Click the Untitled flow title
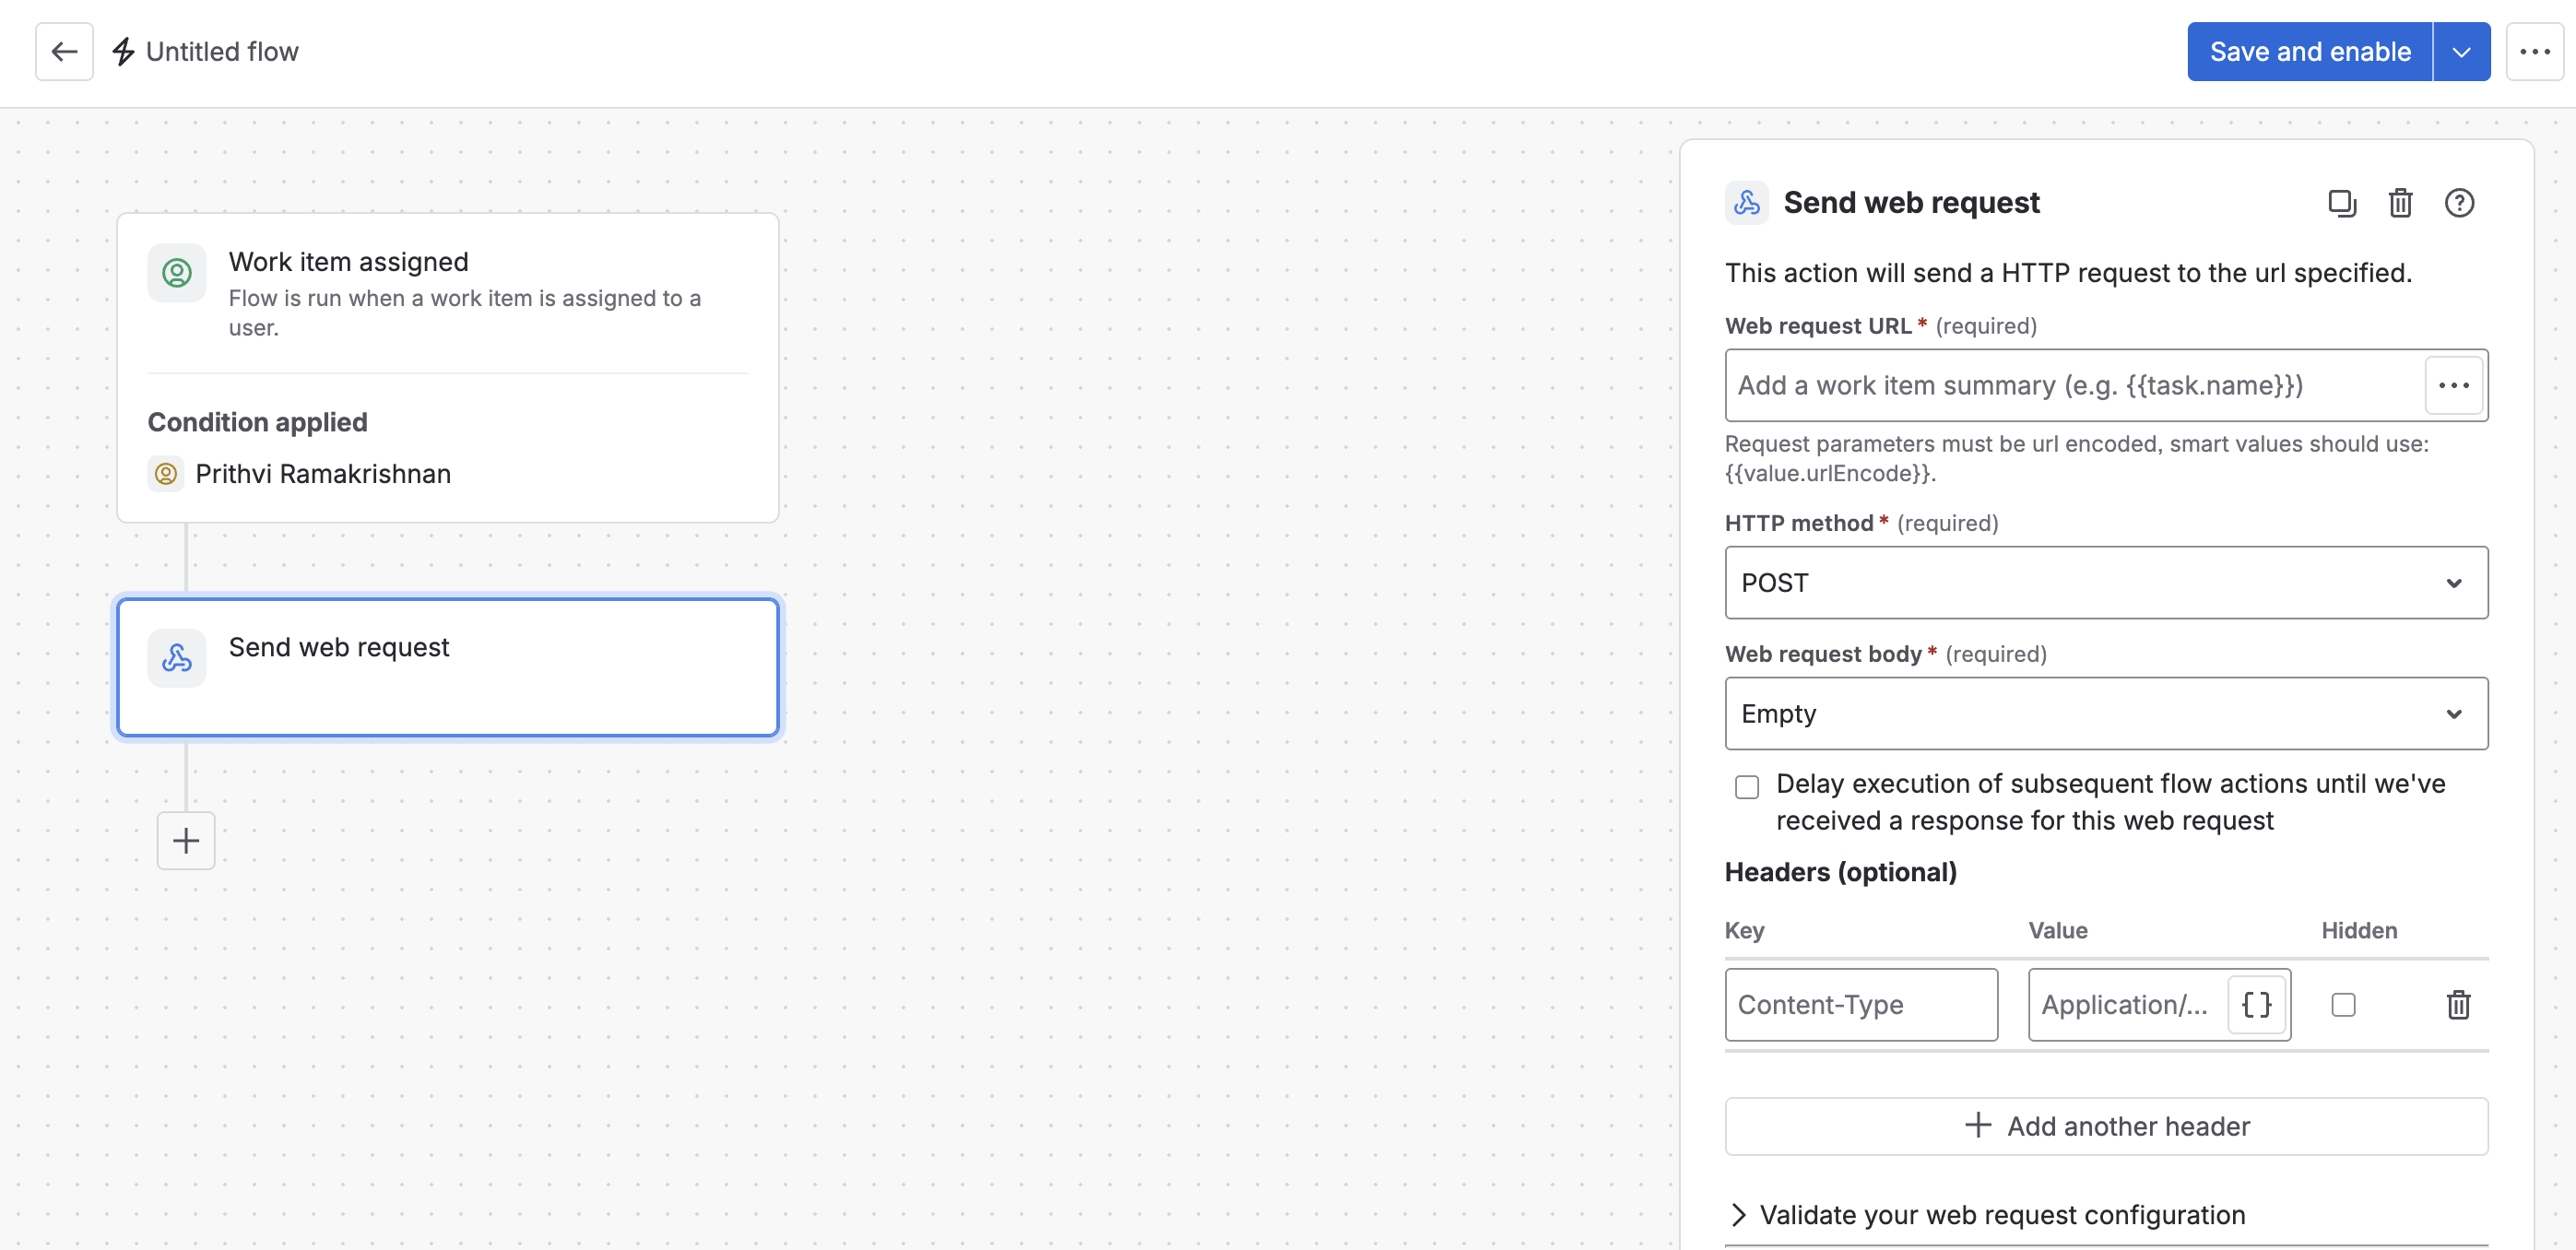 (x=222, y=52)
